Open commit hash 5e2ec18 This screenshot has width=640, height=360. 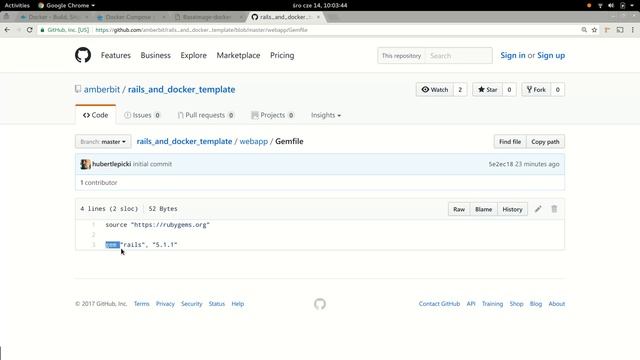[500, 164]
